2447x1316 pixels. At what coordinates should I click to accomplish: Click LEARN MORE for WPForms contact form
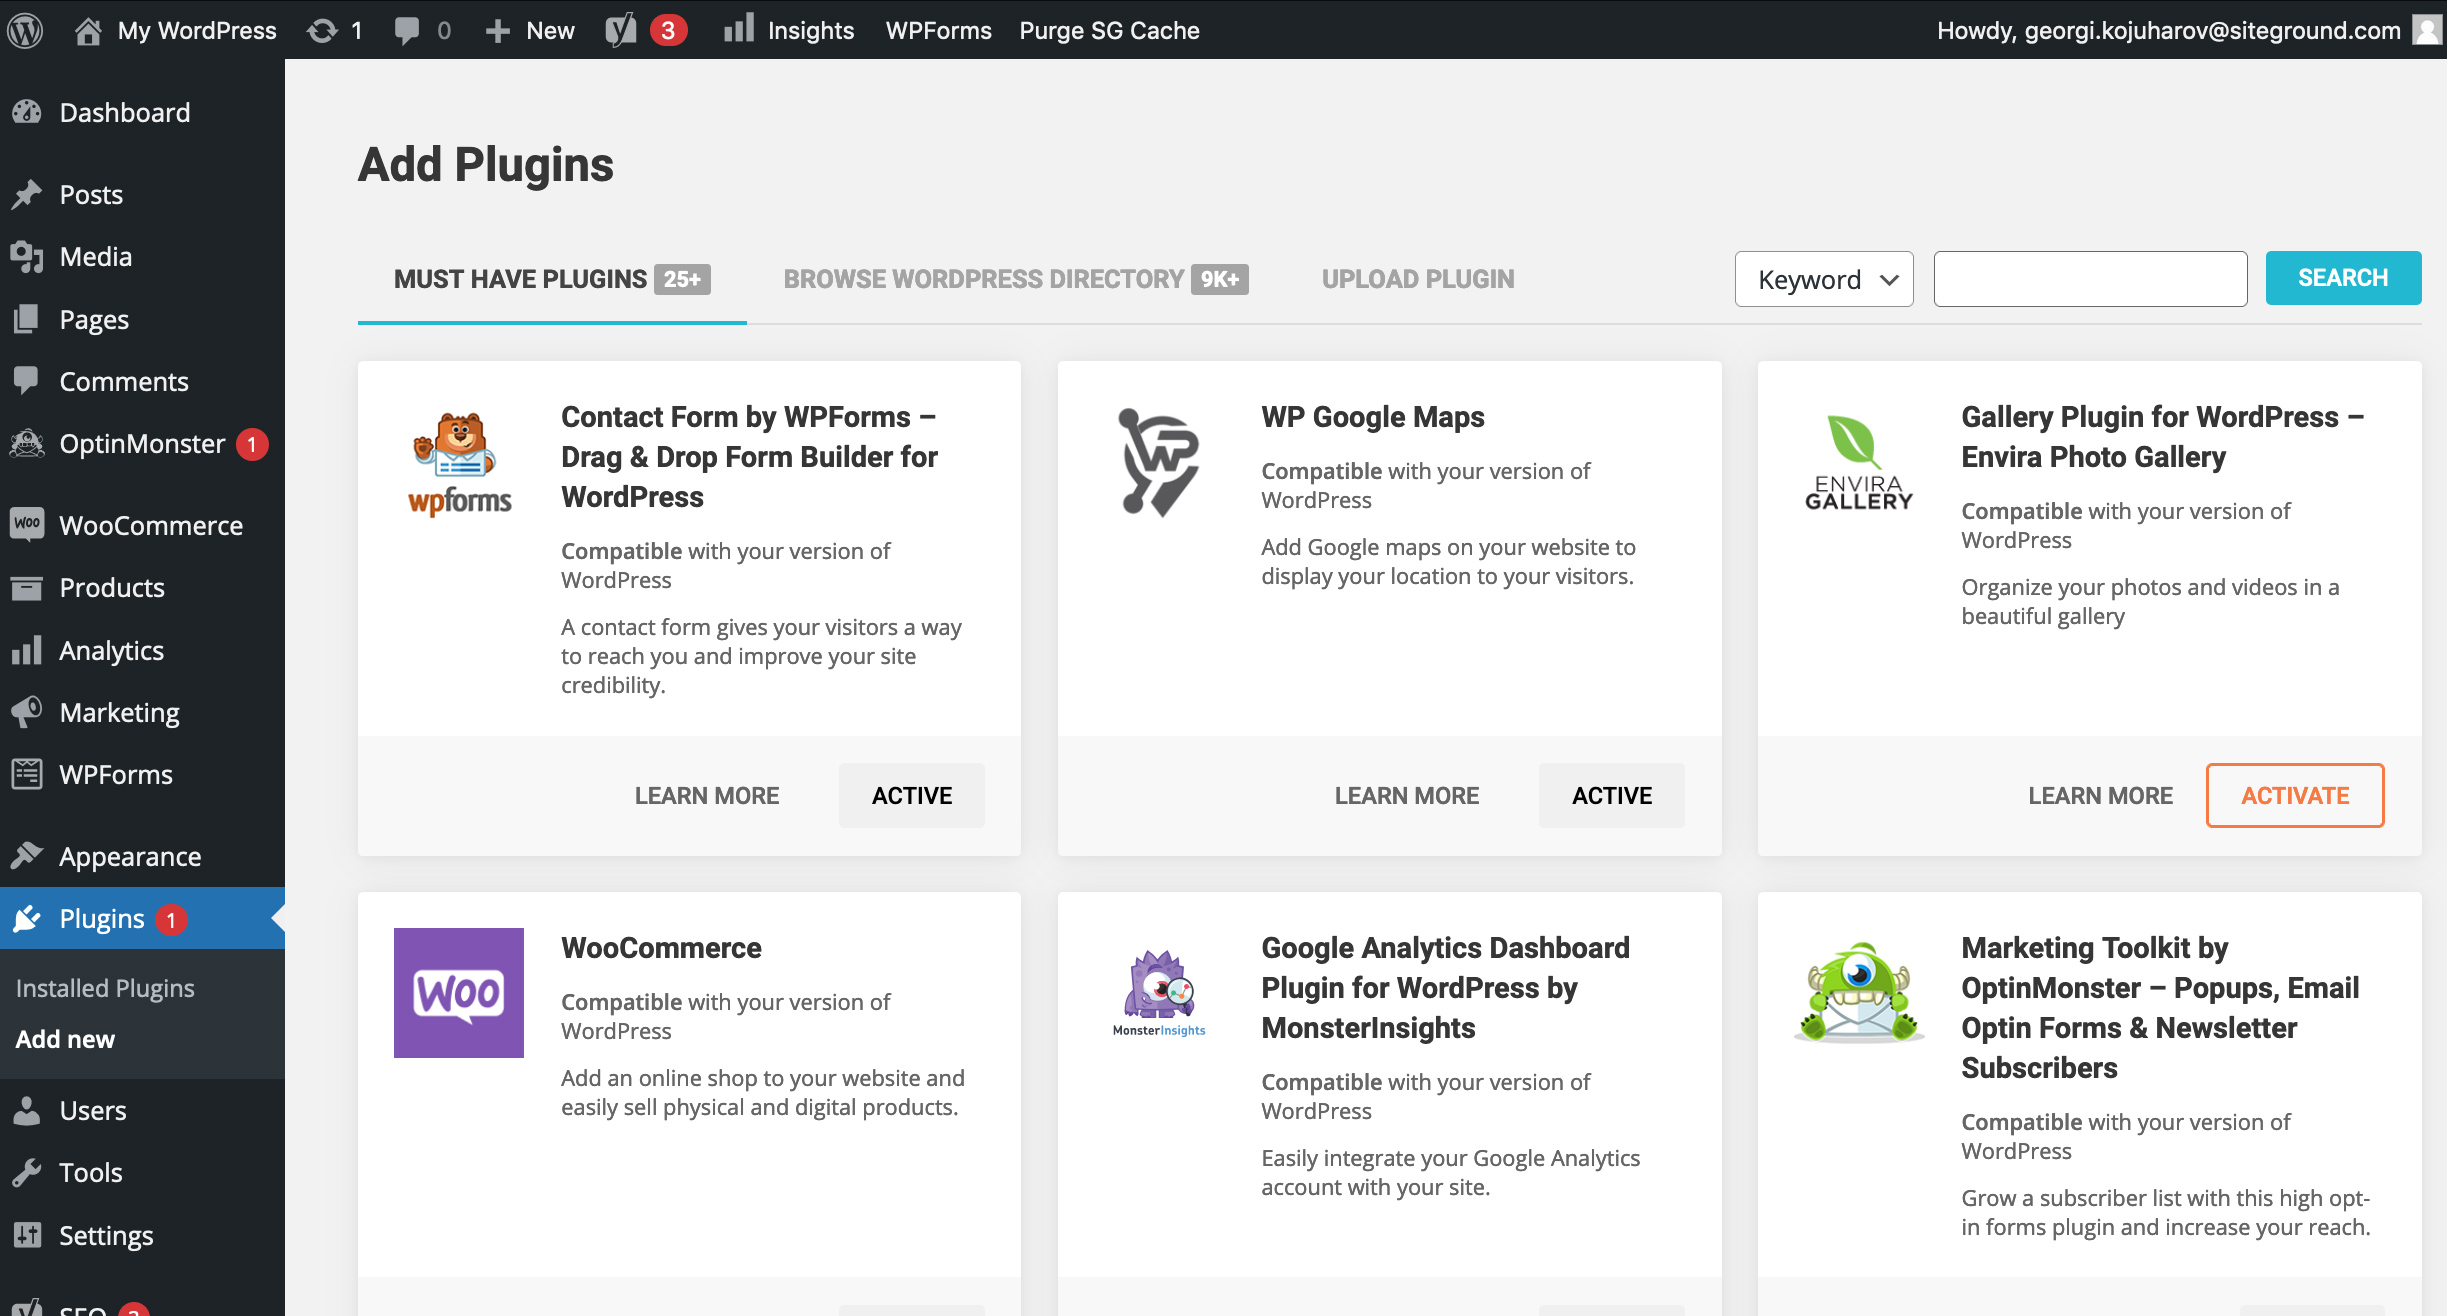pos(707,795)
